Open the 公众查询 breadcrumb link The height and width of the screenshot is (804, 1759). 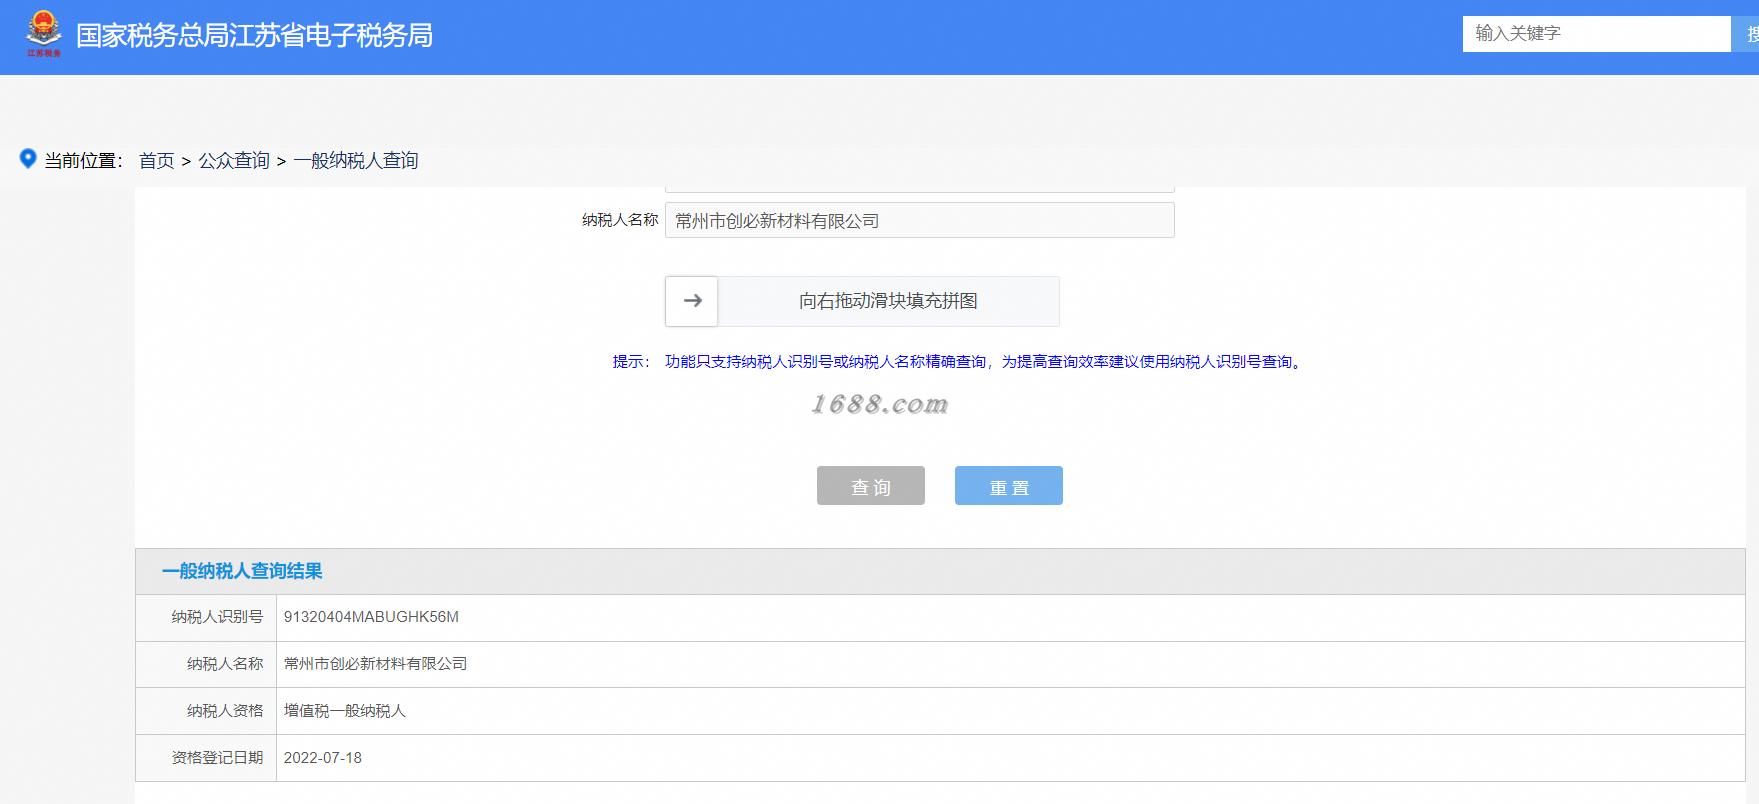tap(234, 161)
